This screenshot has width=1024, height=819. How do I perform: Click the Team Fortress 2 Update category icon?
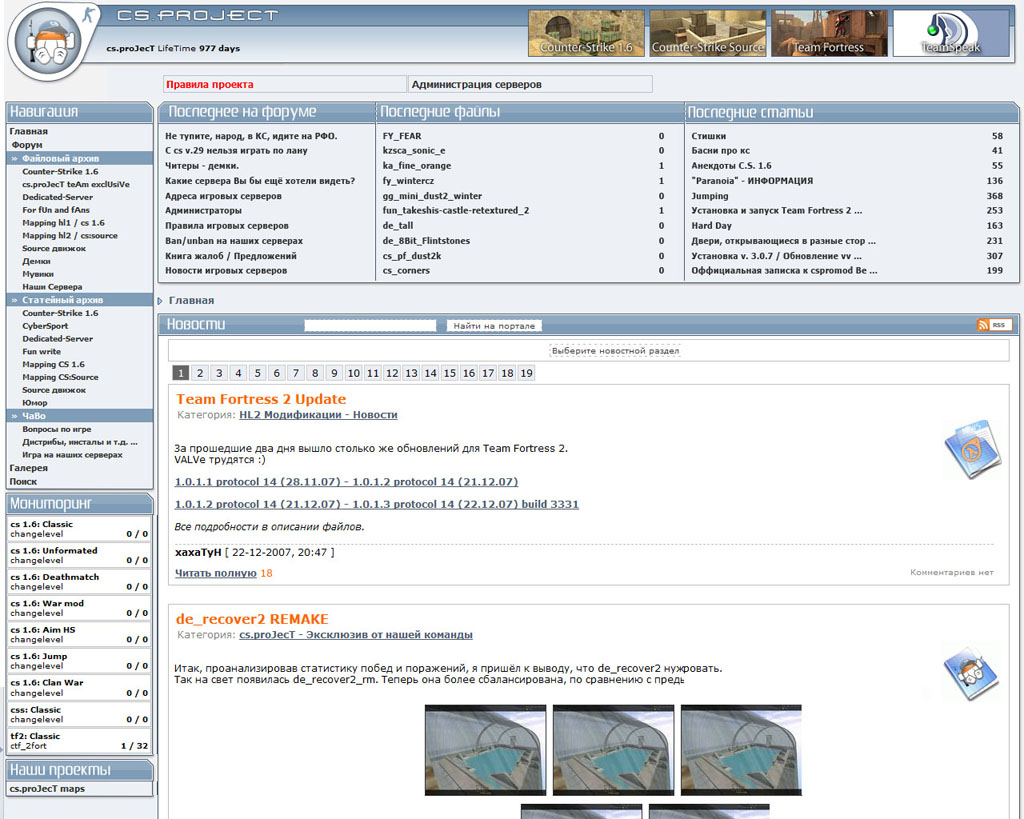[x=971, y=449]
